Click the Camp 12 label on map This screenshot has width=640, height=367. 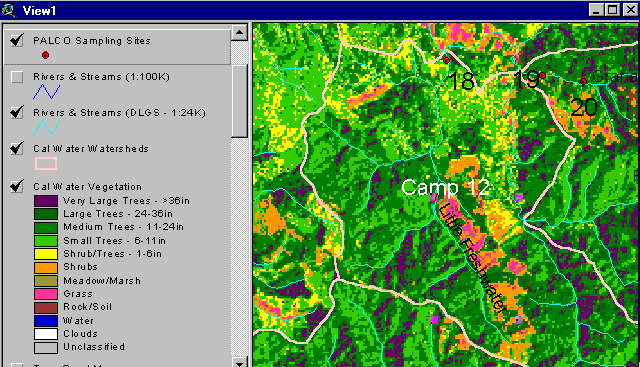[445, 188]
